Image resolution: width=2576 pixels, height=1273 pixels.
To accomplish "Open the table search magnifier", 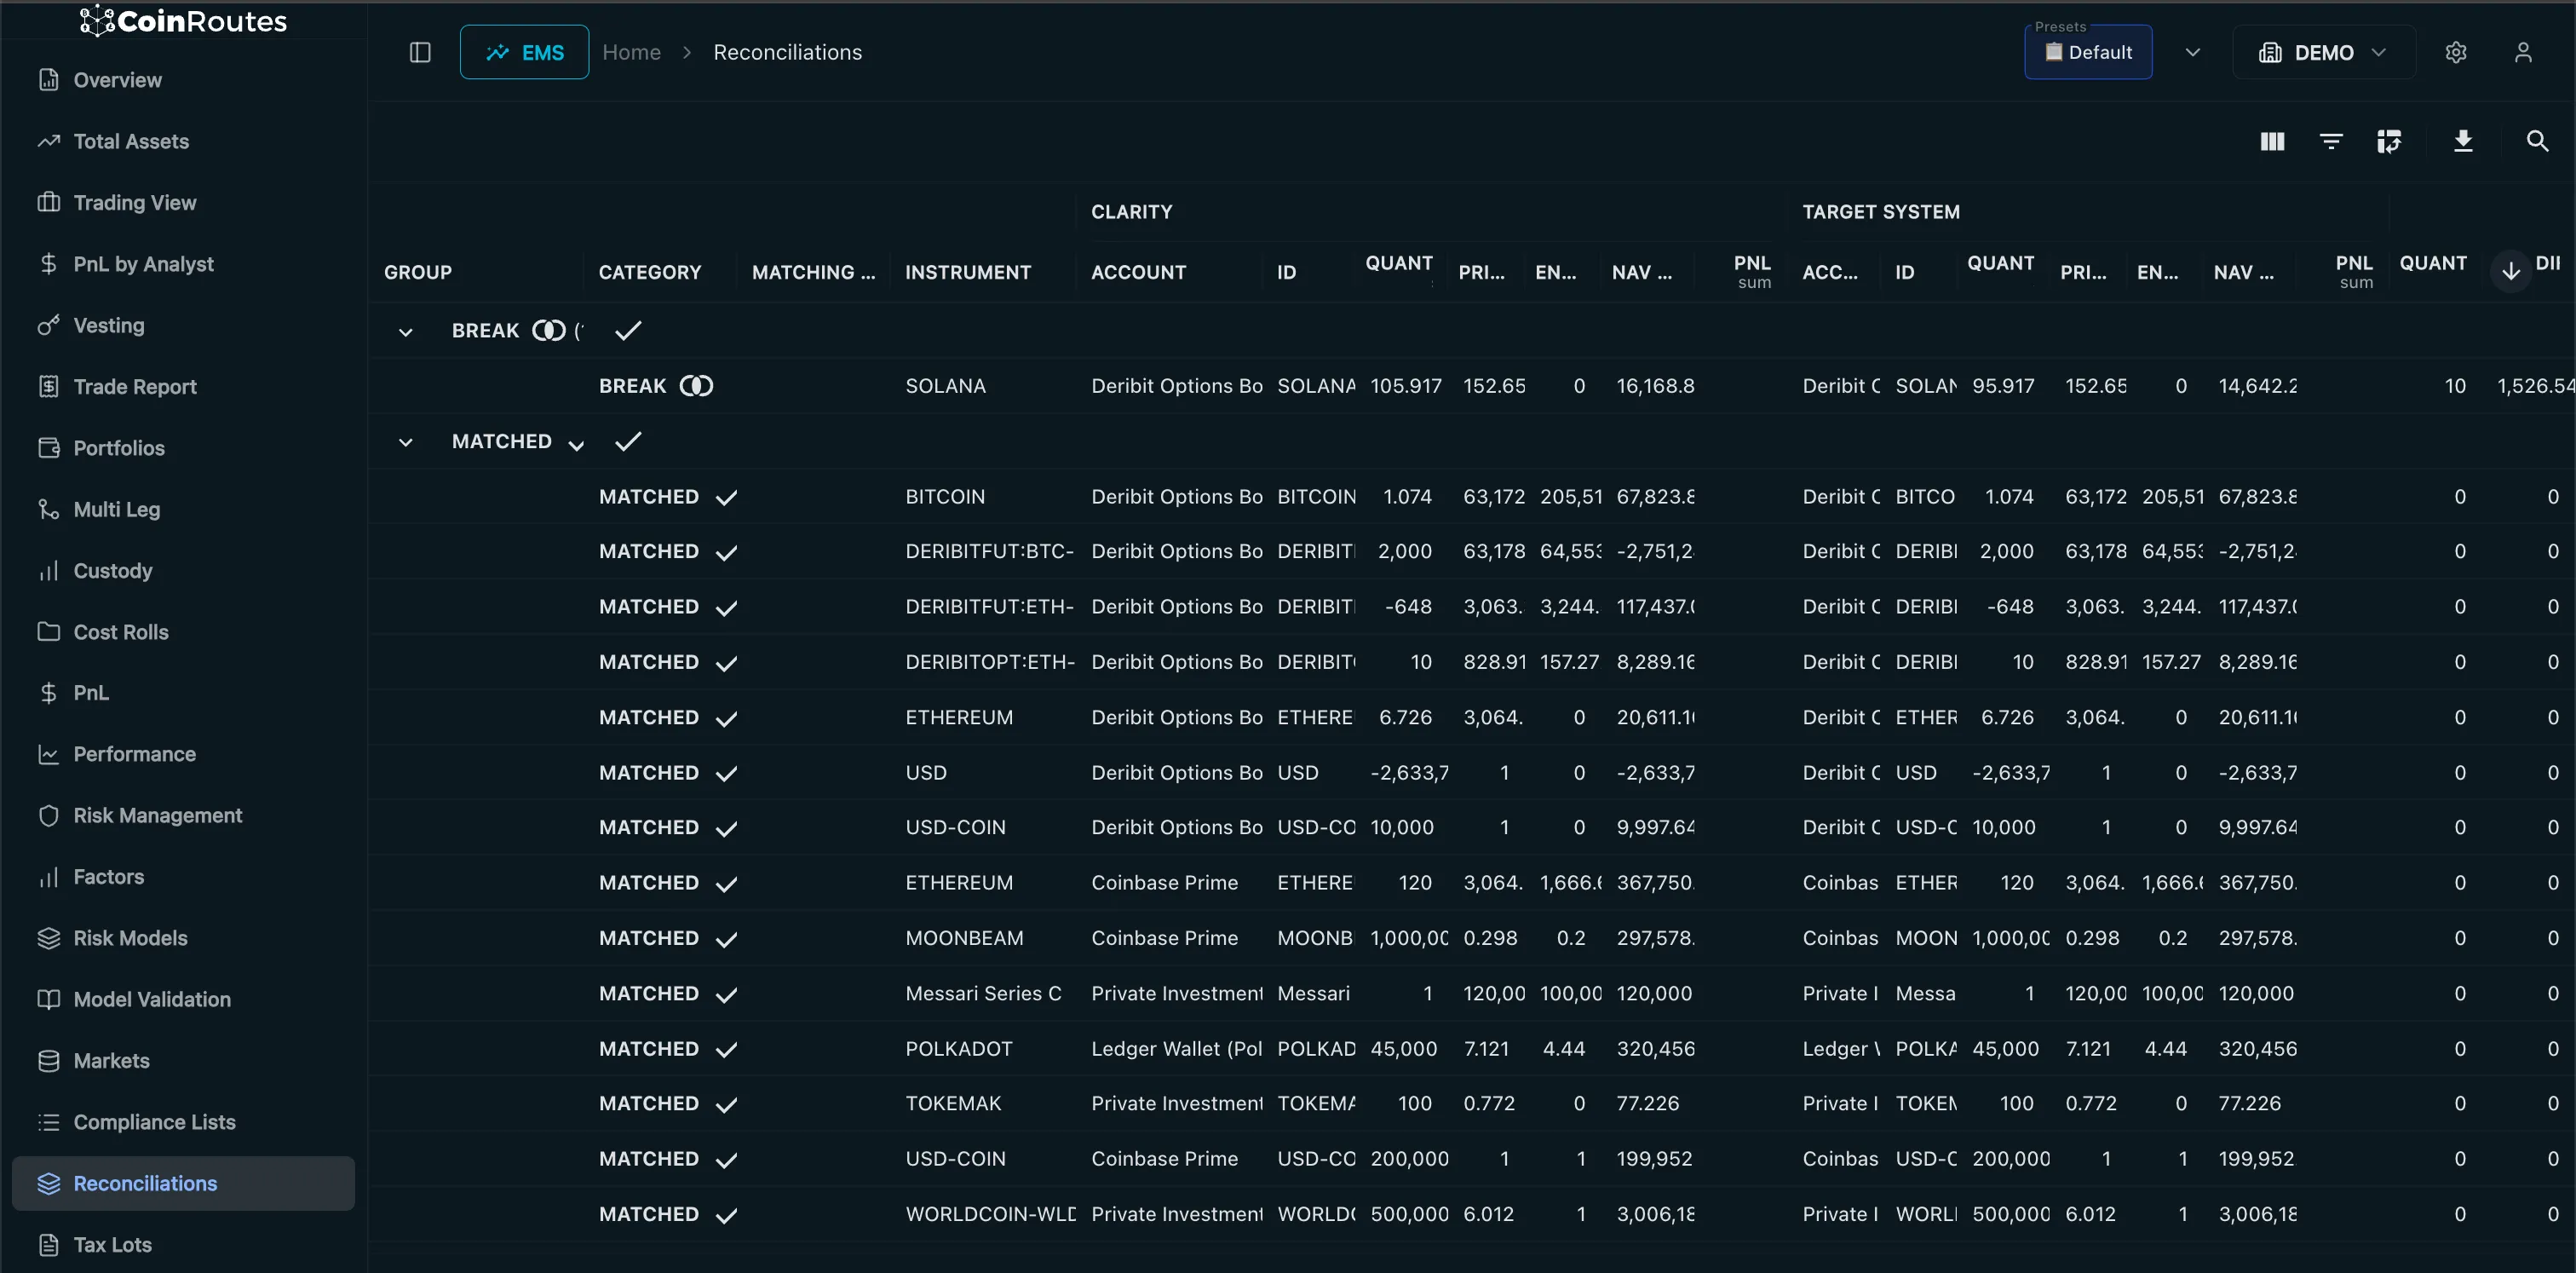I will pos(2537,141).
